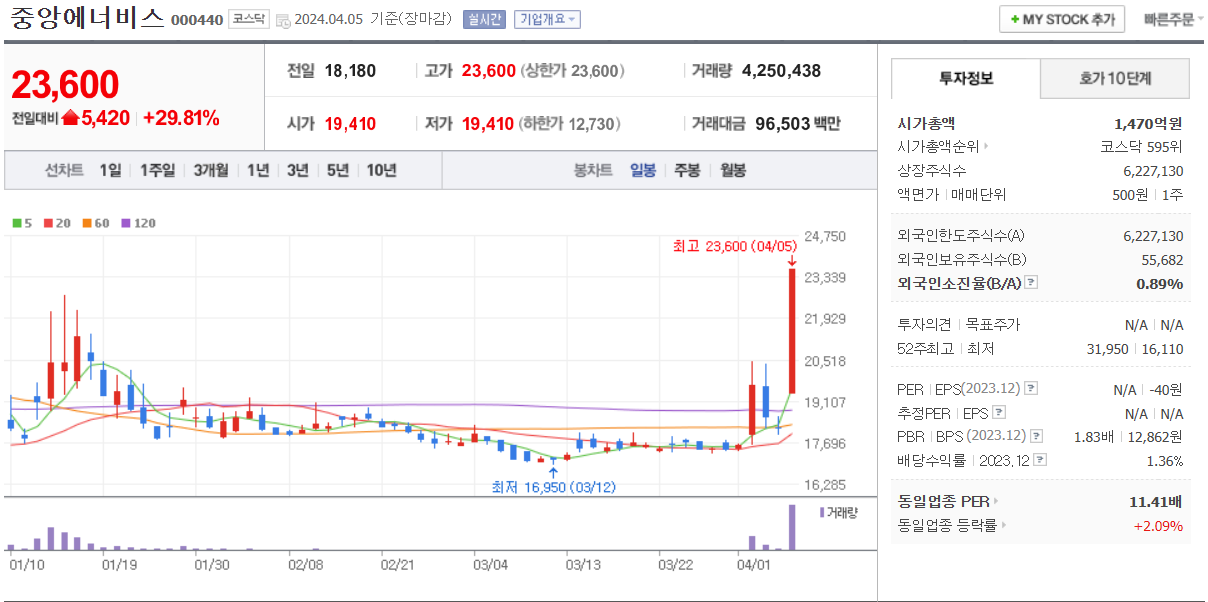Open the 기업개요 dropdown
This screenshot has width=1208, height=602.
pos(547,19)
